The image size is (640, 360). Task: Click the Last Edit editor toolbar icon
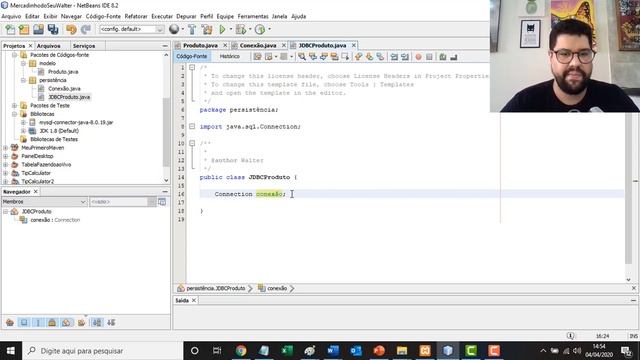click(258, 57)
